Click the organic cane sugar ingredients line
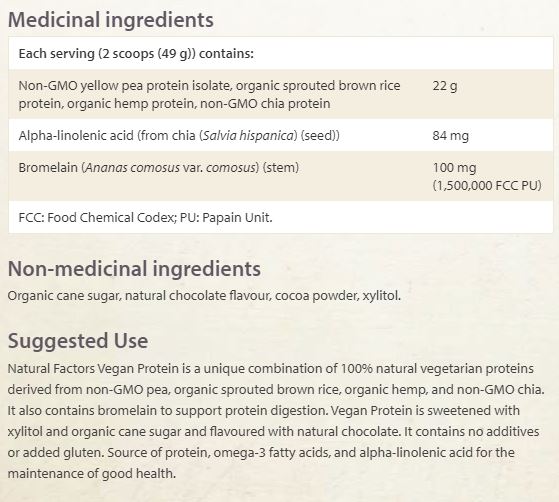This screenshot has height=502, width=559. click(x=204, y=296)
